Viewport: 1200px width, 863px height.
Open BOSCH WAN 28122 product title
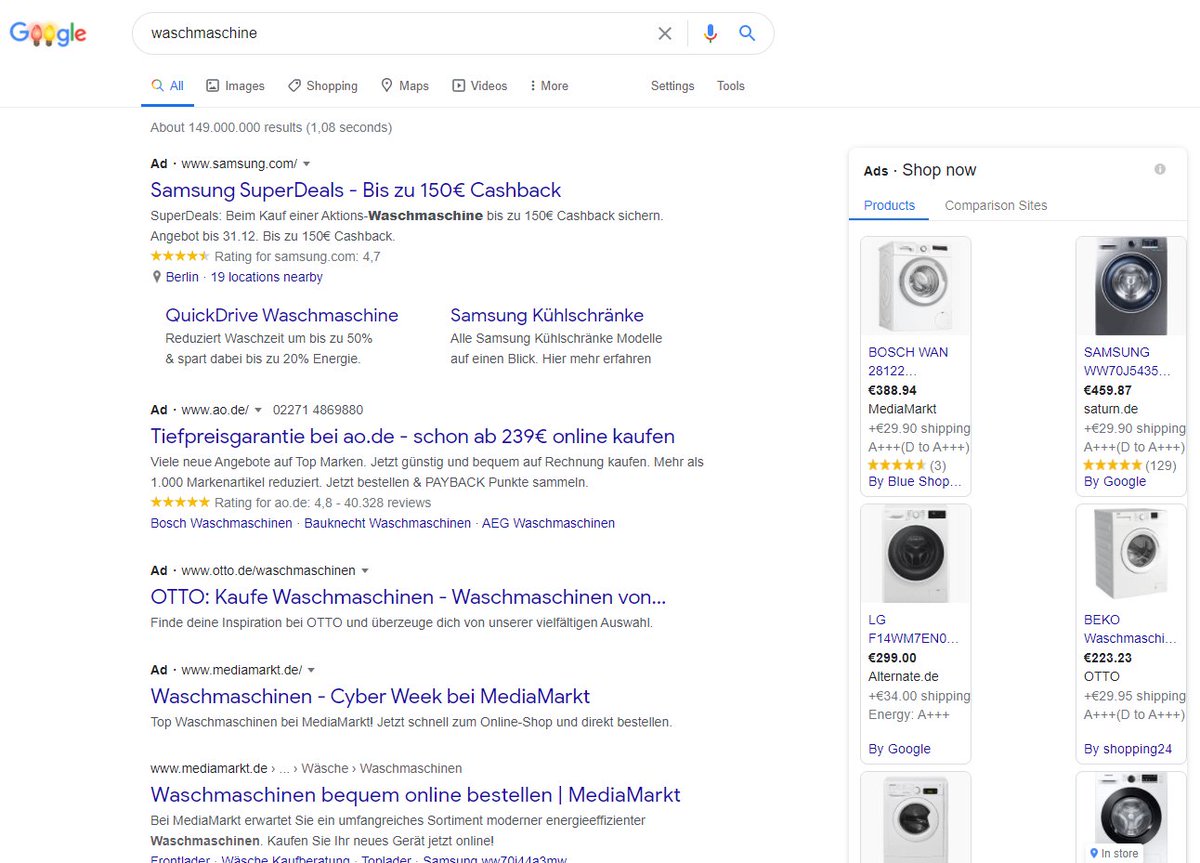908,361
